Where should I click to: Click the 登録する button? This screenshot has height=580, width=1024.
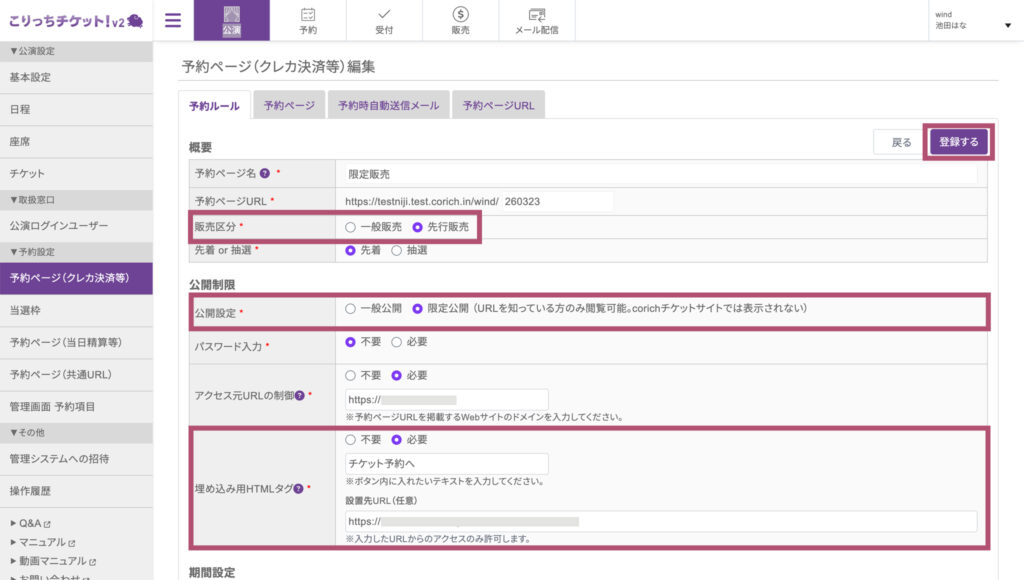[x=960, y=142]
